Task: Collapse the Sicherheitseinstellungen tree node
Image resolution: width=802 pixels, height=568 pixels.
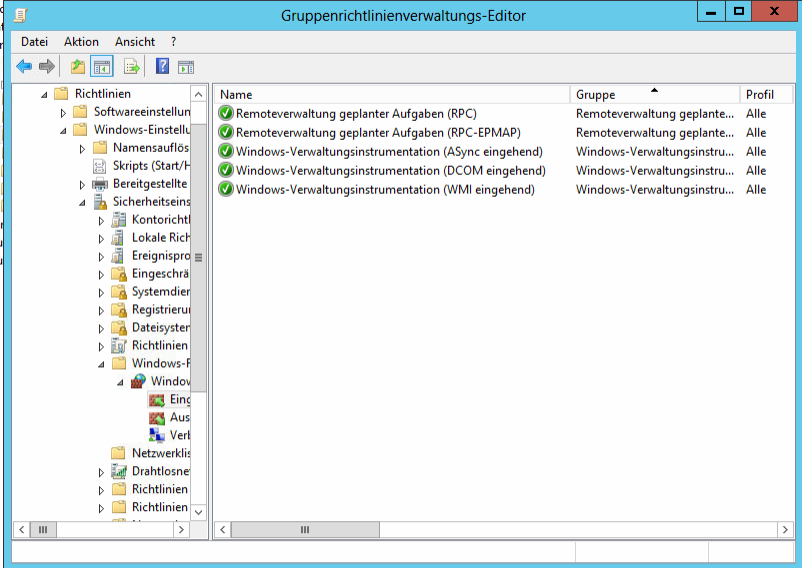Action: [x=83, y=202]
